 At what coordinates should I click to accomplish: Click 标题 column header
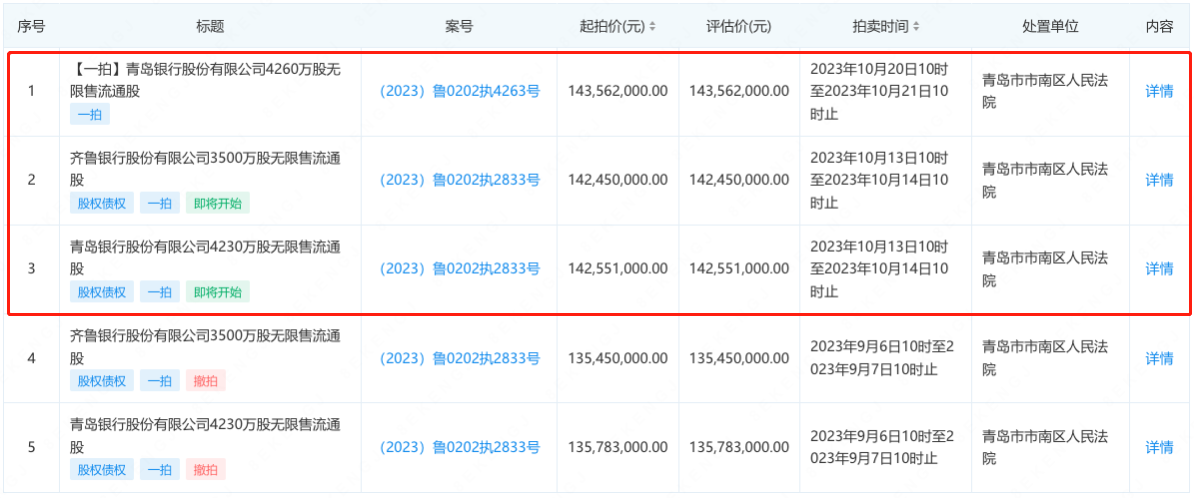[x=209, y=27]
